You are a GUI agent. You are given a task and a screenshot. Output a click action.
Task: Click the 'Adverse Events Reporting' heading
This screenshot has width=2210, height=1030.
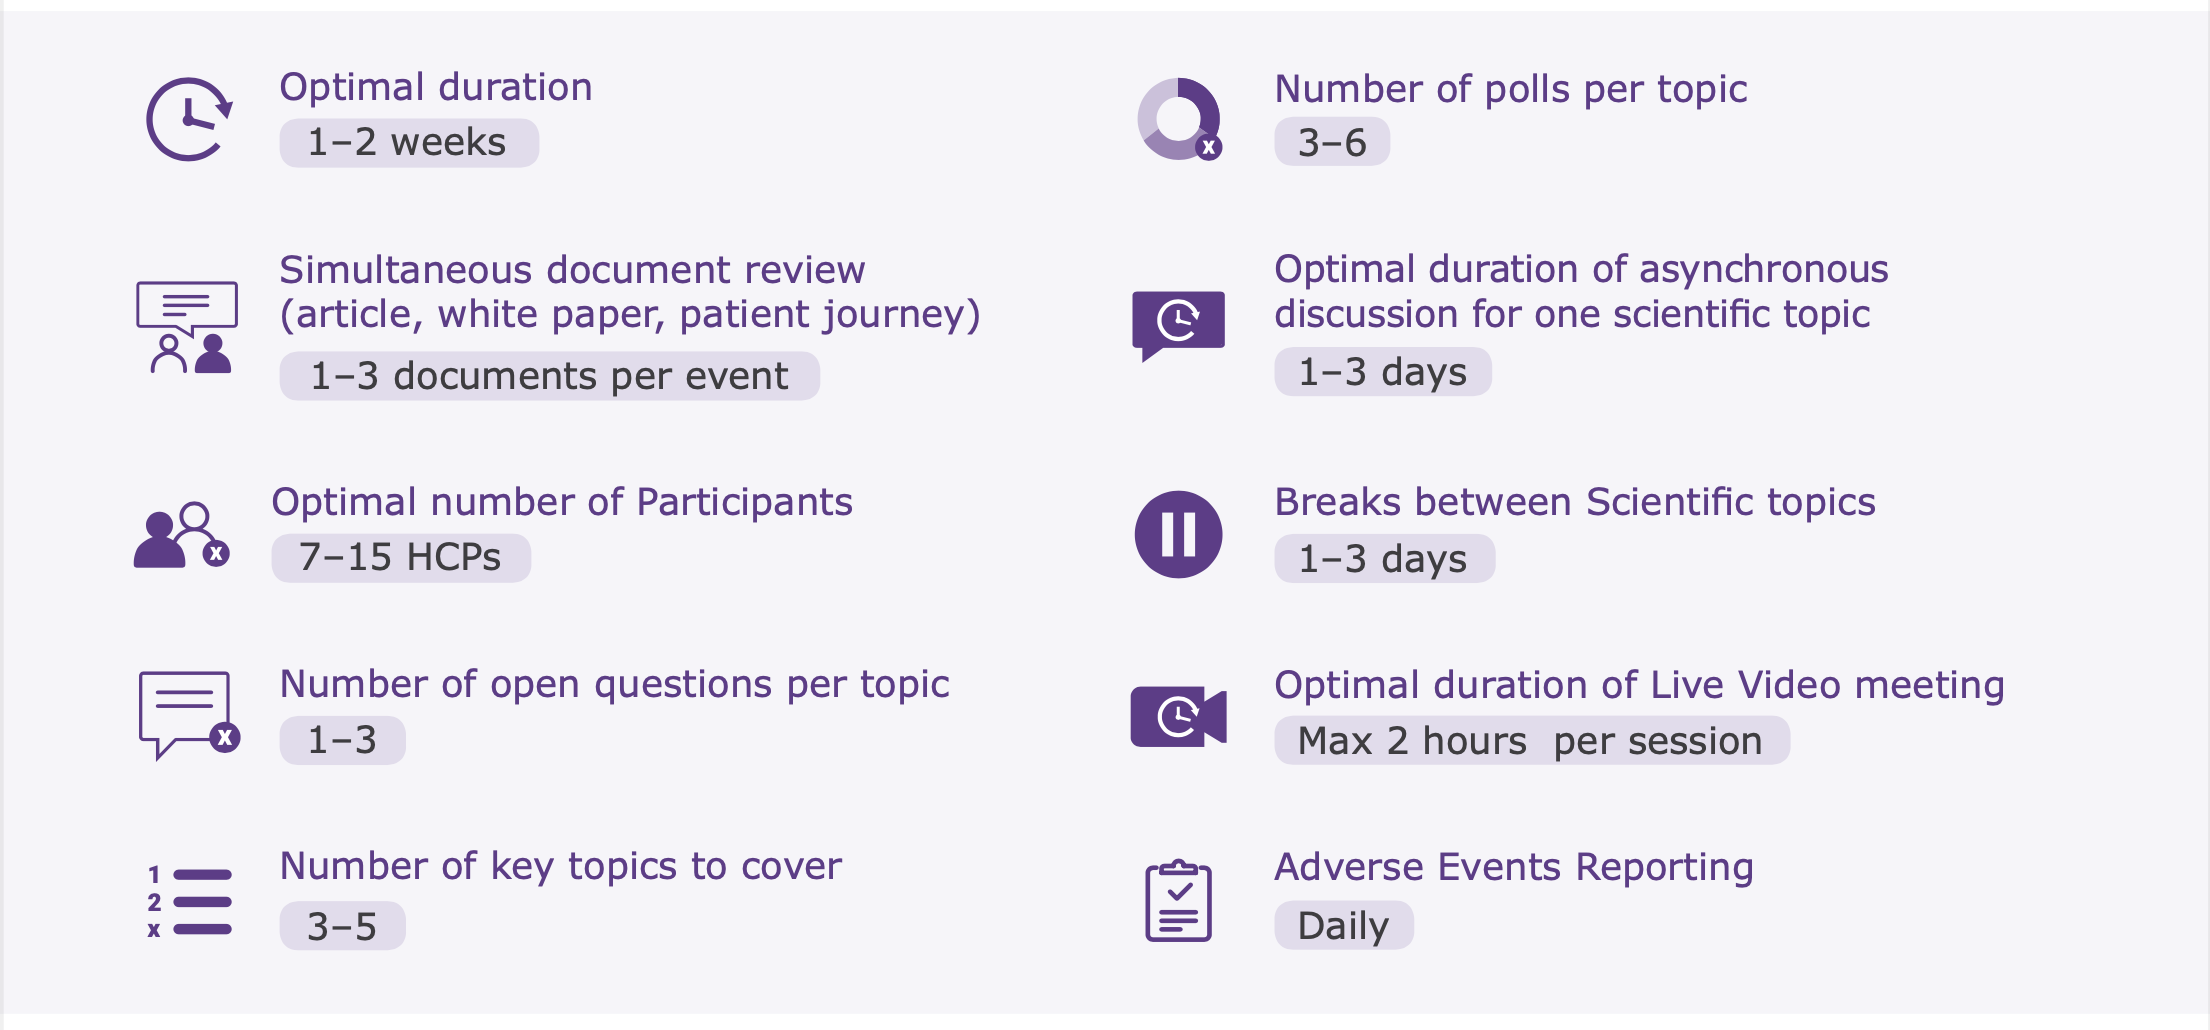click(1514, 867)
